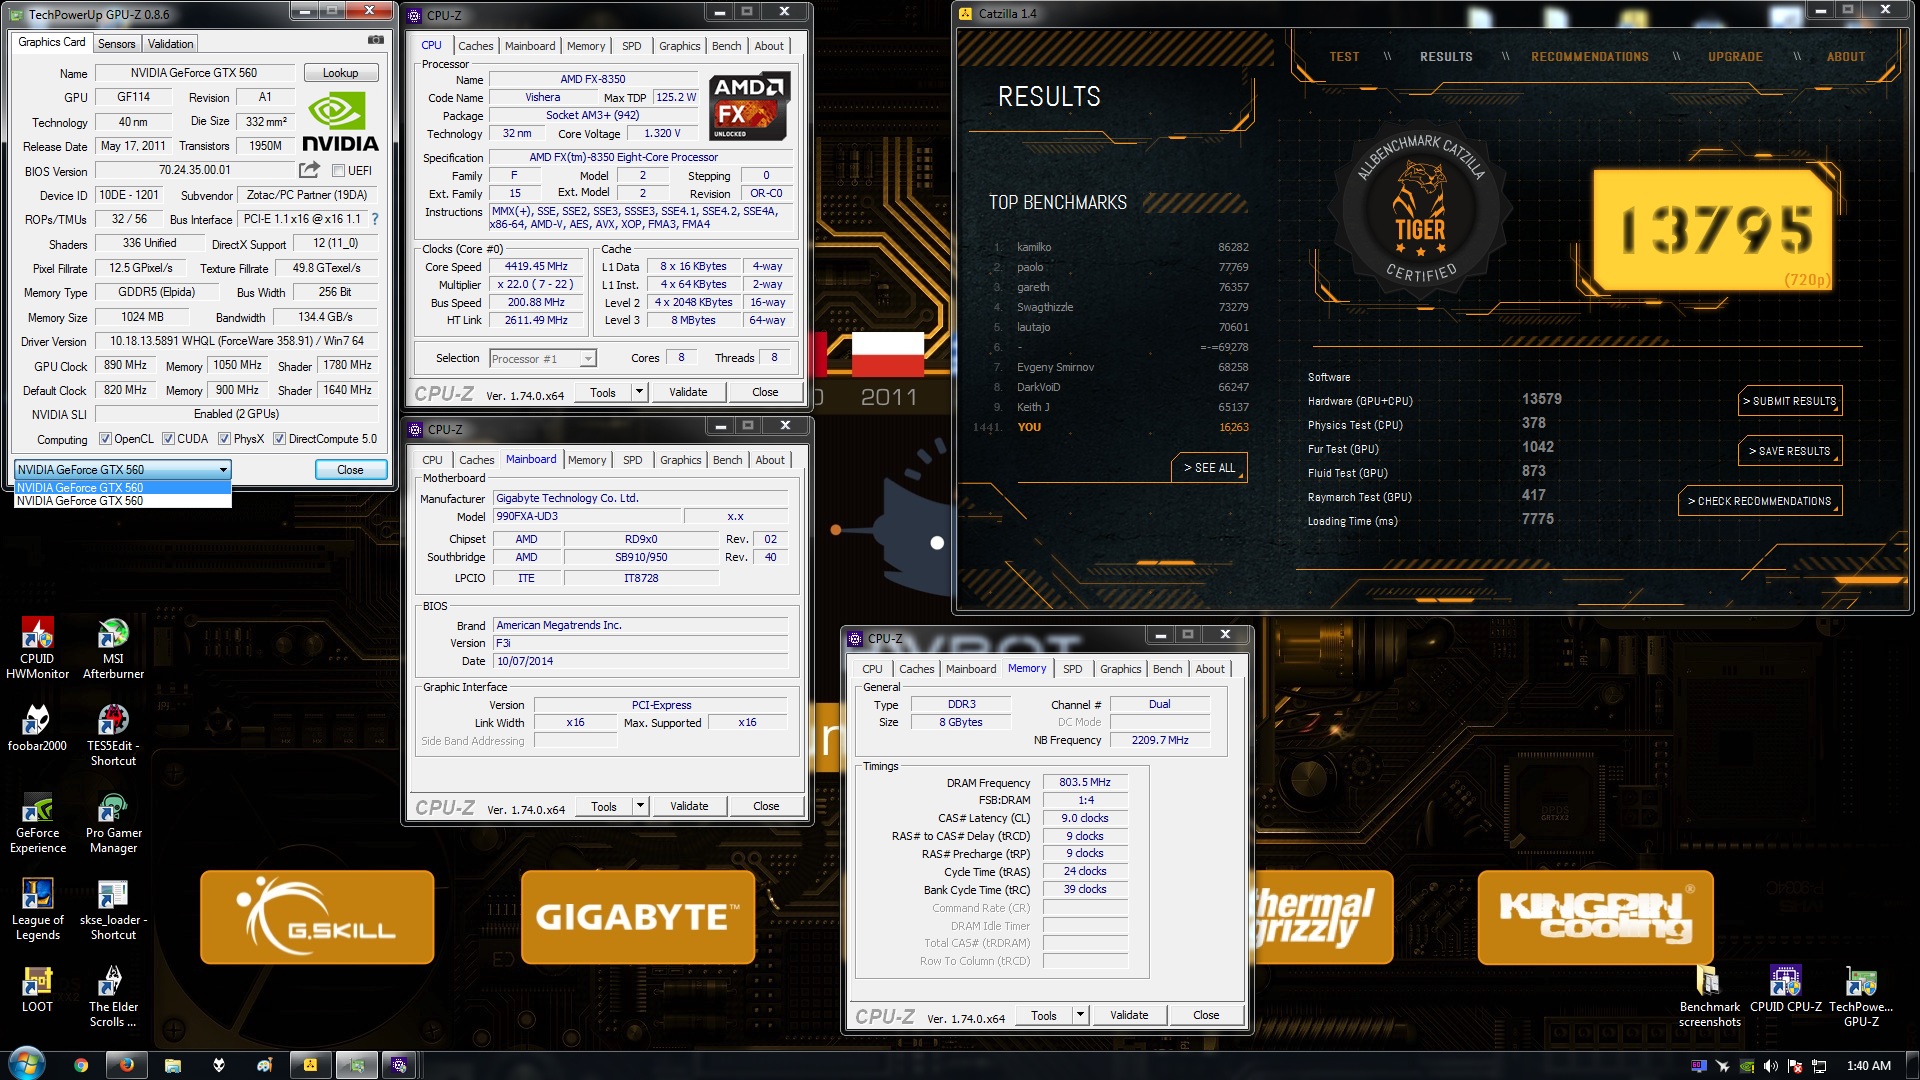Click the NVIDIA tray icon
Screen dimensions: 1920x1080
(1746, 1066)
